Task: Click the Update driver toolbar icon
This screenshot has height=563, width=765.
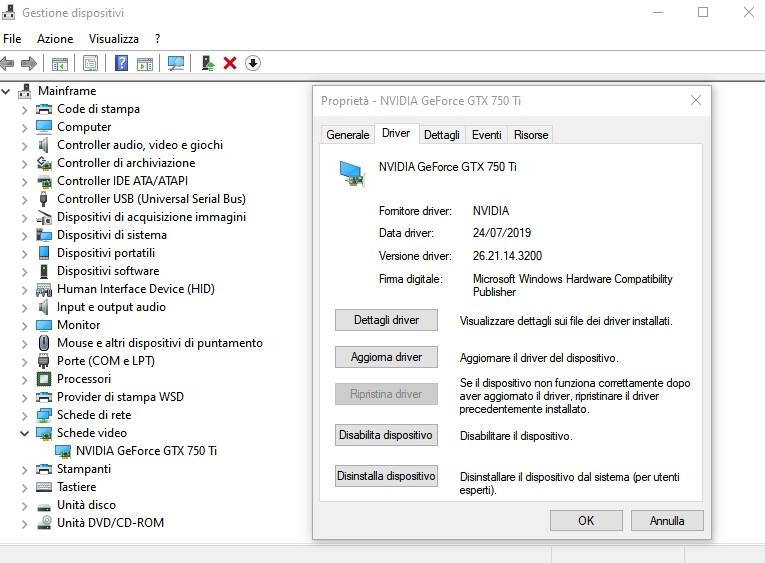Action: click(208, 63)
